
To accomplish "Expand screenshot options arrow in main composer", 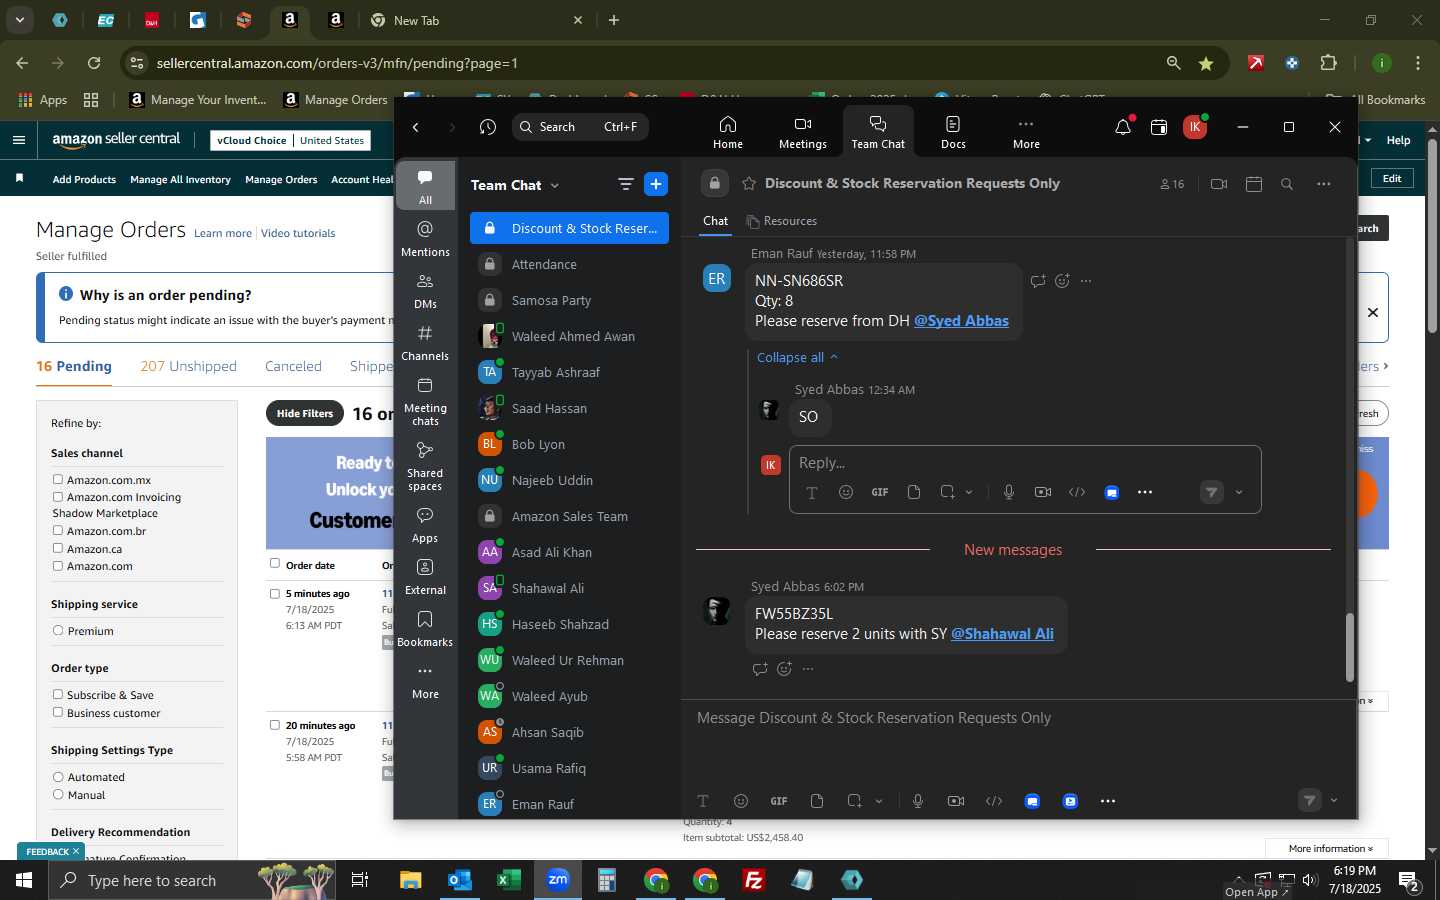I will coord(879,801).
